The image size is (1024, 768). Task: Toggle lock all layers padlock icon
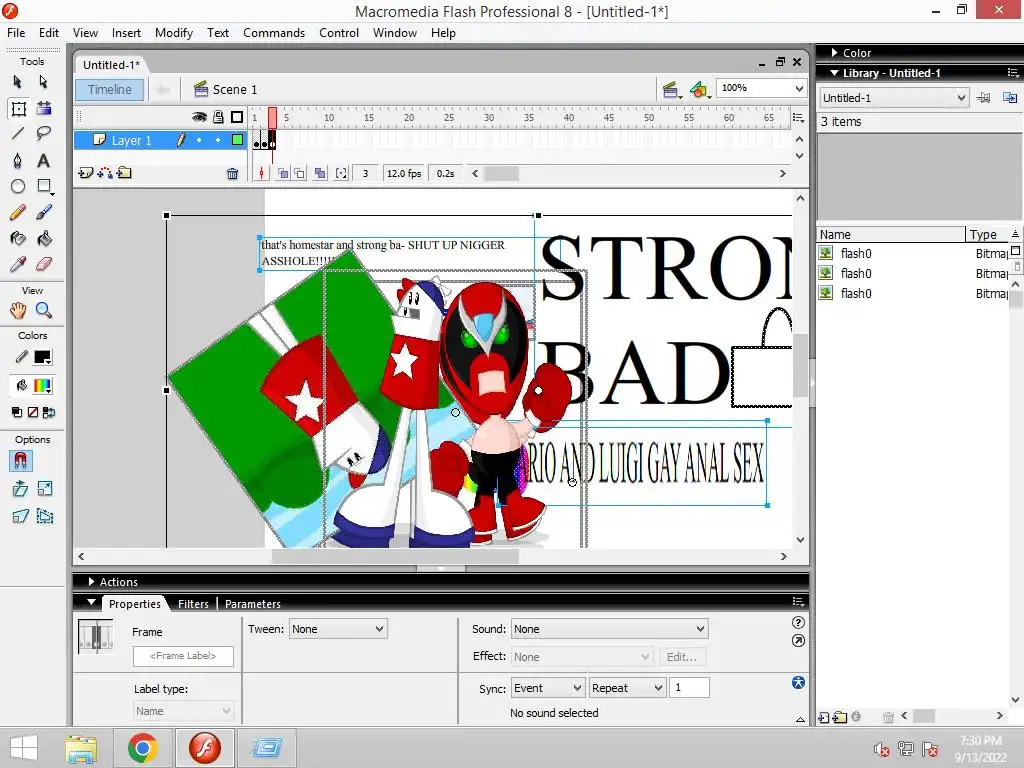(218, 117)
